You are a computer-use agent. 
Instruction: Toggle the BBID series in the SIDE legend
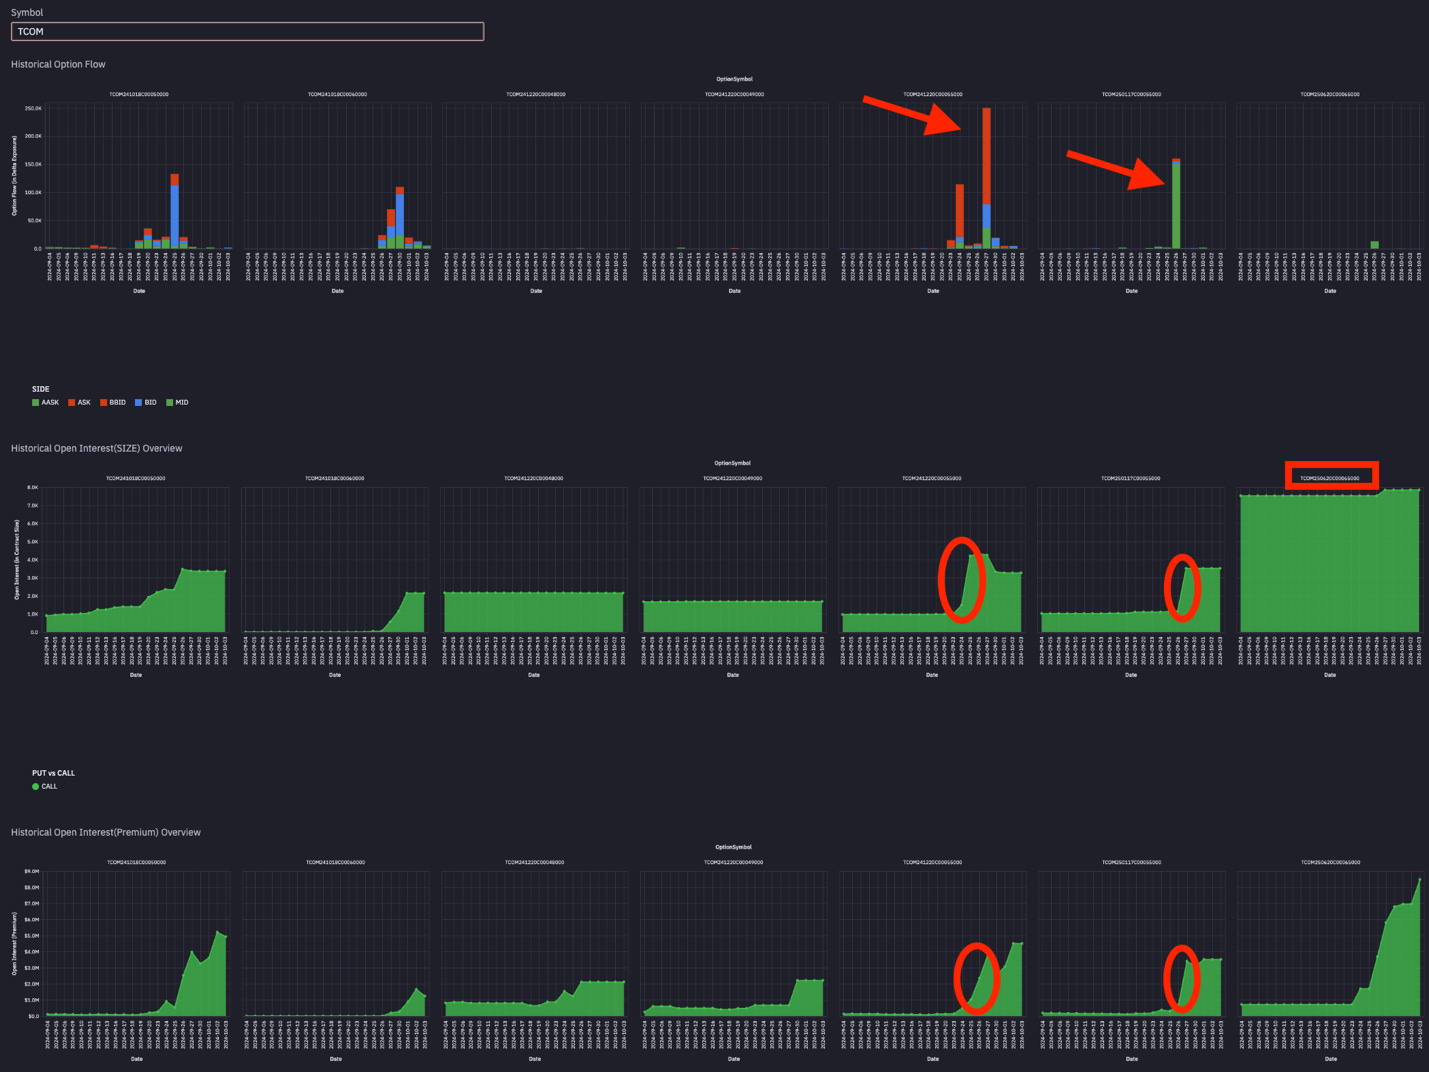(113, 403)
